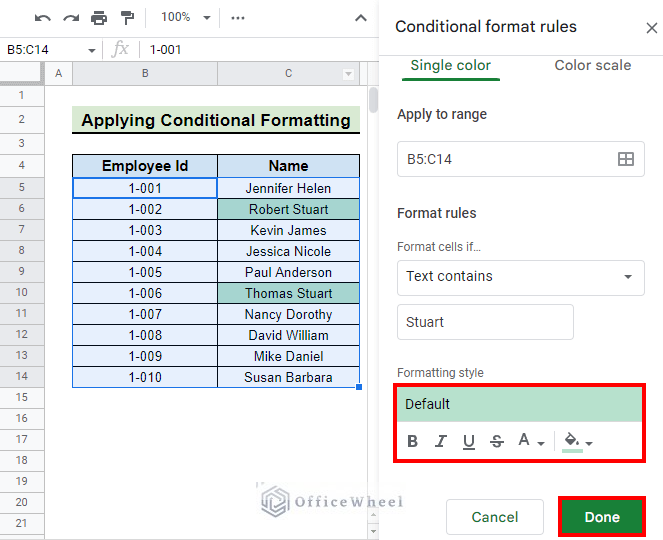Toggle Underline in formatting style

pyautogui.click(x=468, y=441)
